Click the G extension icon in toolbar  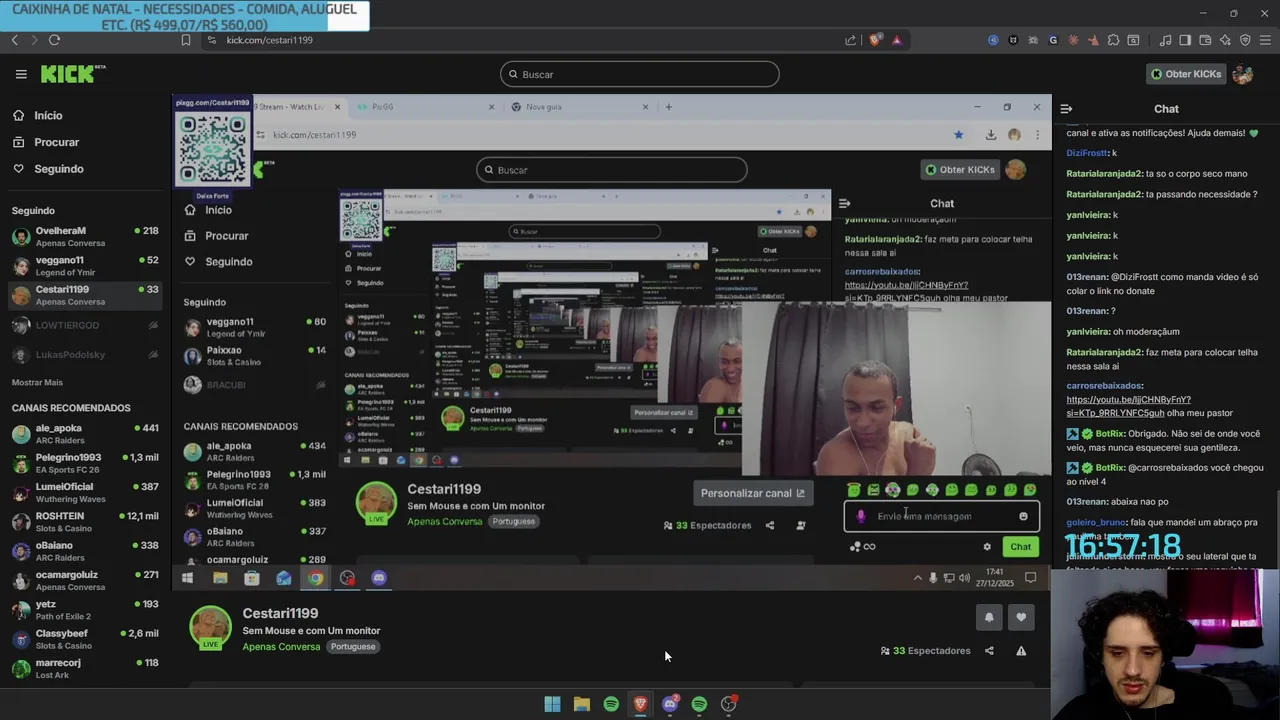(1053, 40)
